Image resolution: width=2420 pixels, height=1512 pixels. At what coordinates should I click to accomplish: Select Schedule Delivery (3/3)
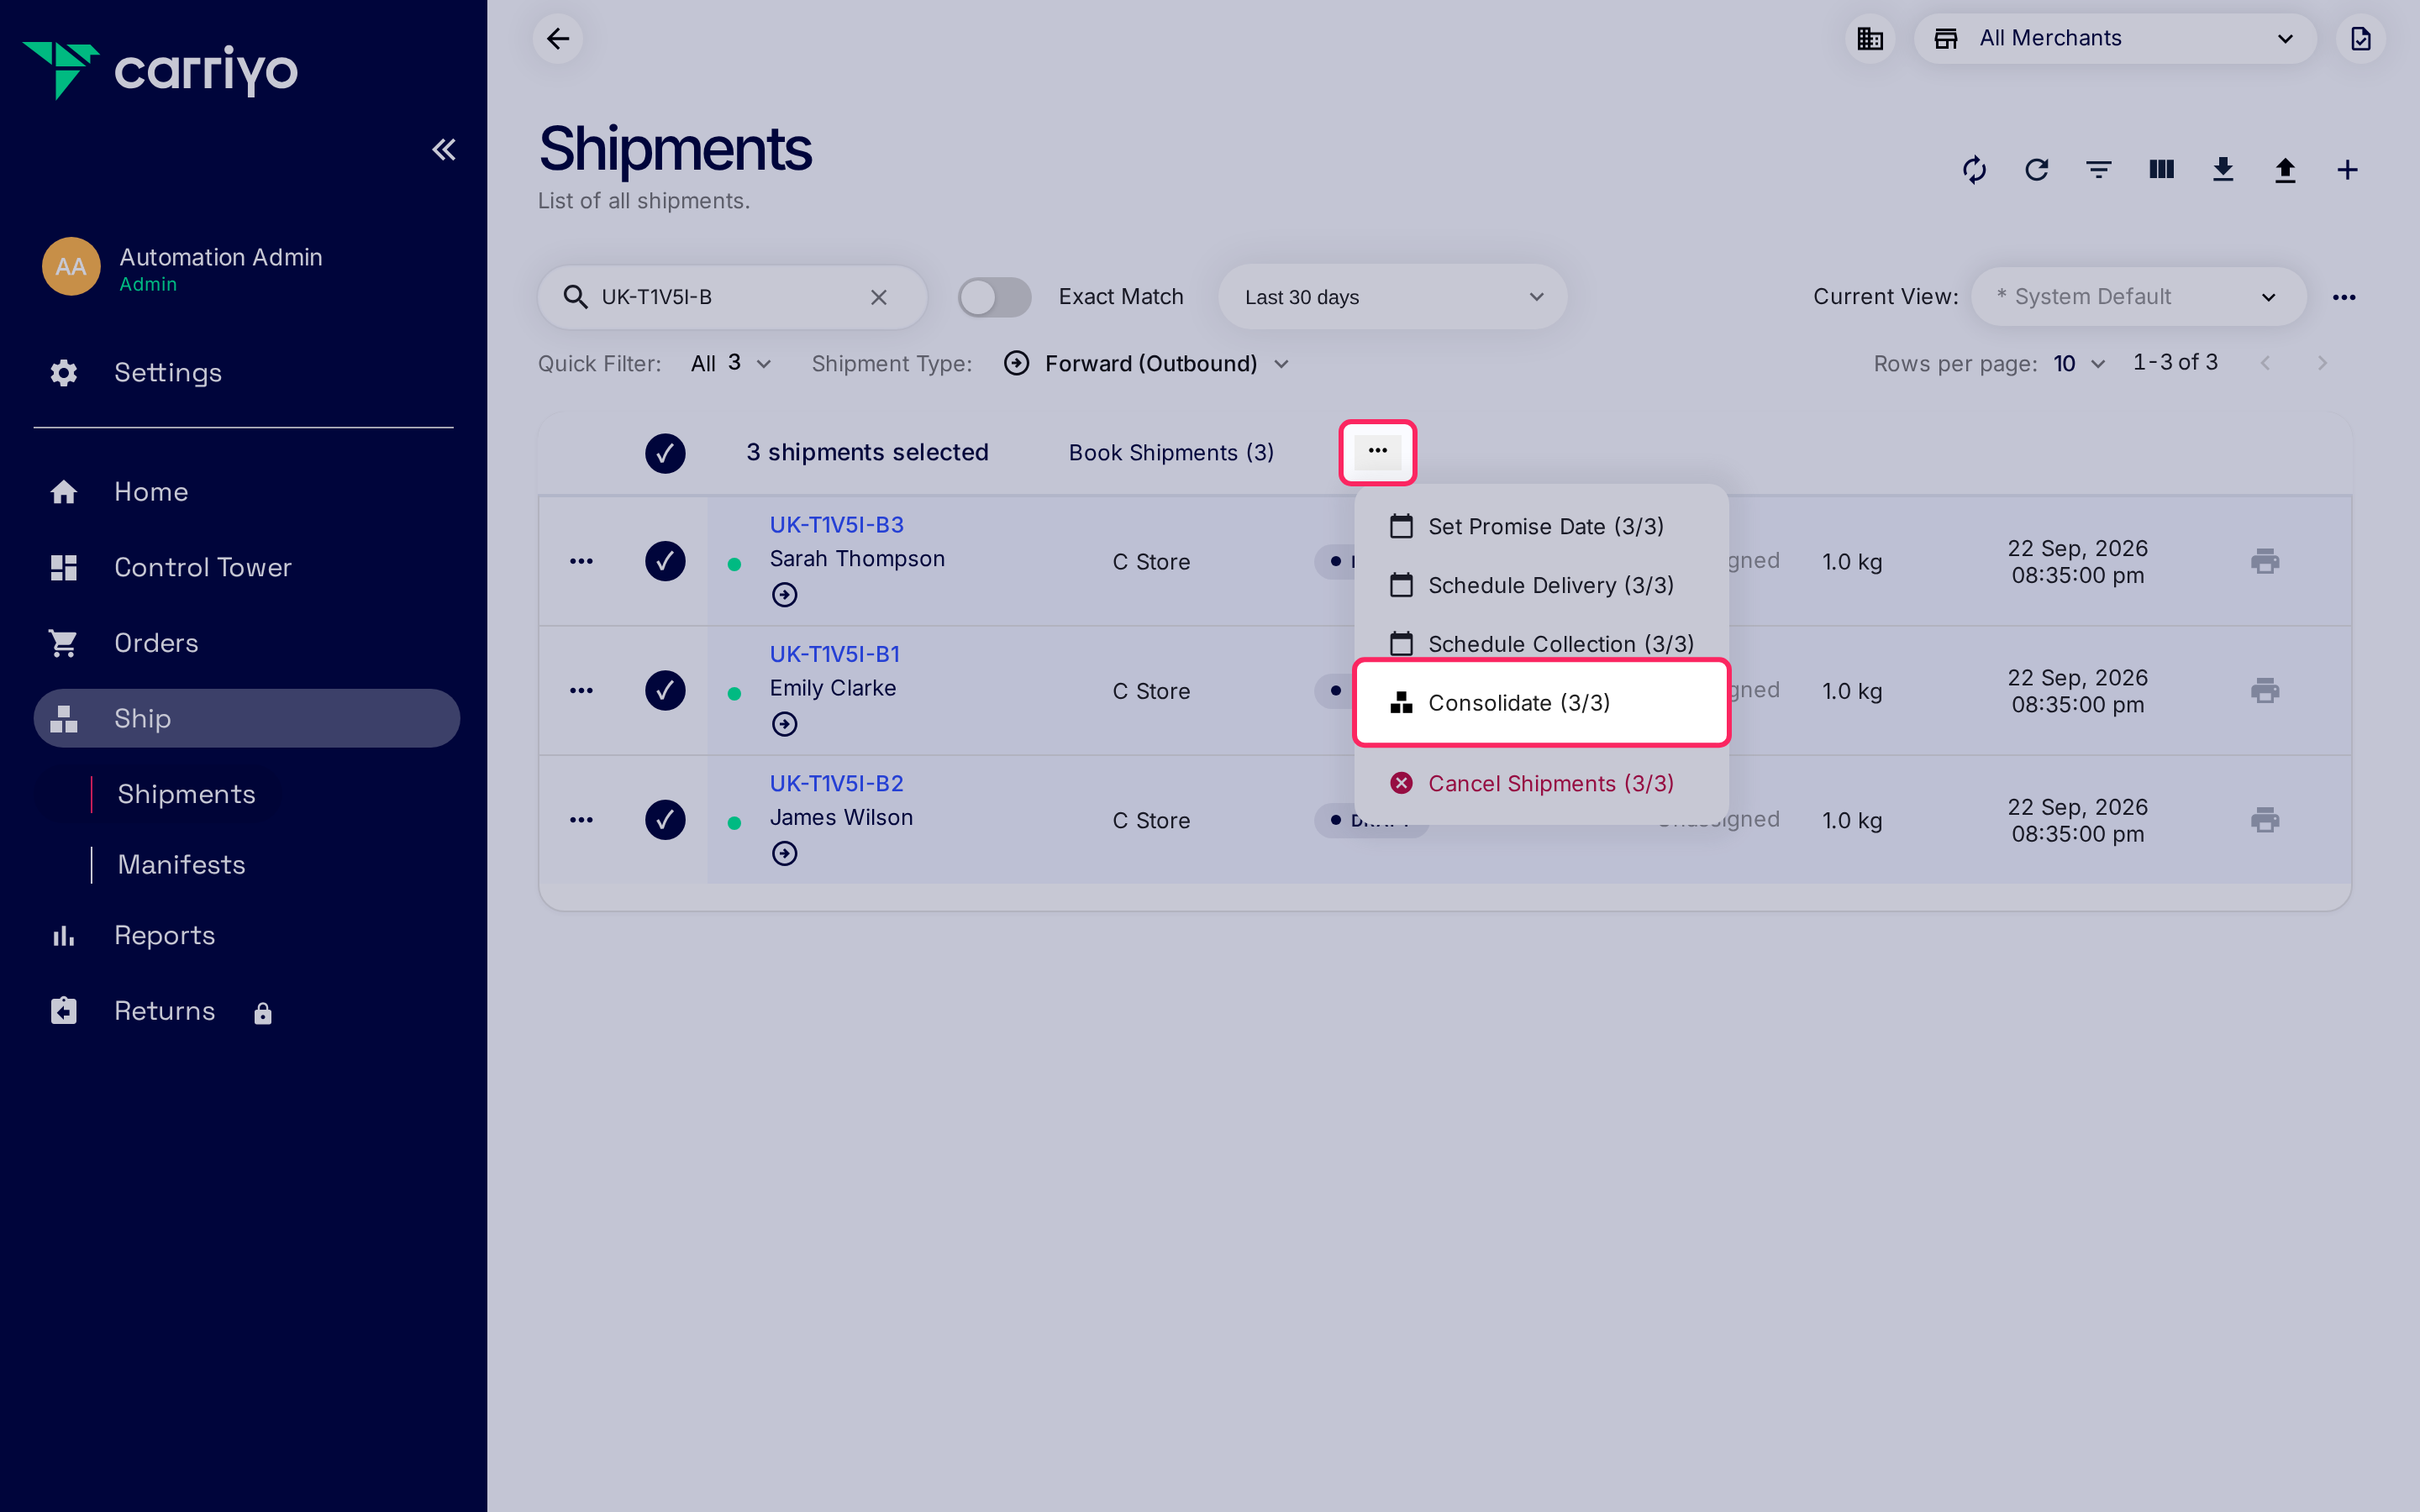[1541, 585]
